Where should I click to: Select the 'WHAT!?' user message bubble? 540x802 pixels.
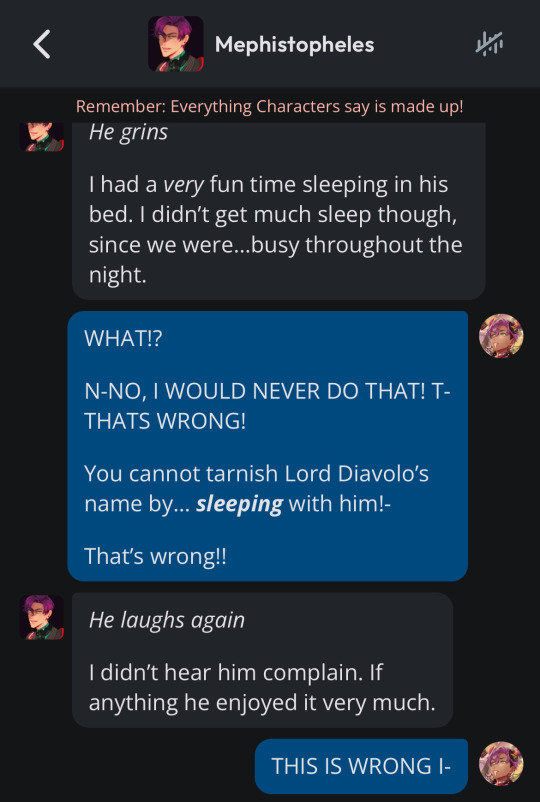coord(267,446)
